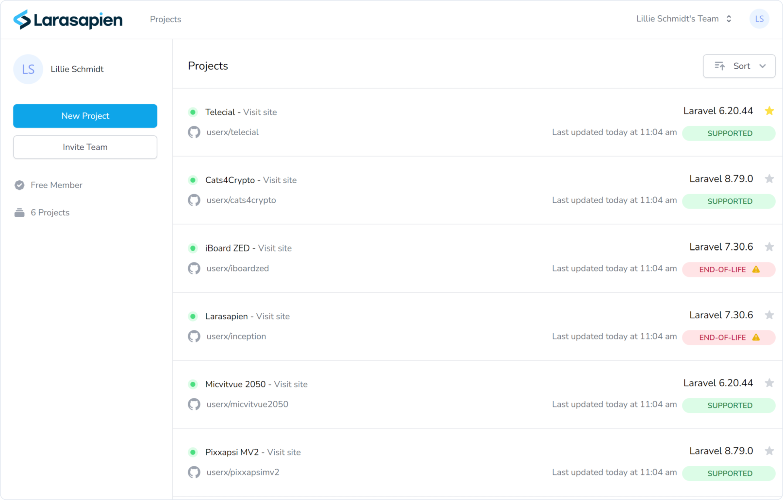Click Cats4Crypto's Laravel 8.79.0 version text
The height and width of the screenshot is (500, 783).
(721, 179)
